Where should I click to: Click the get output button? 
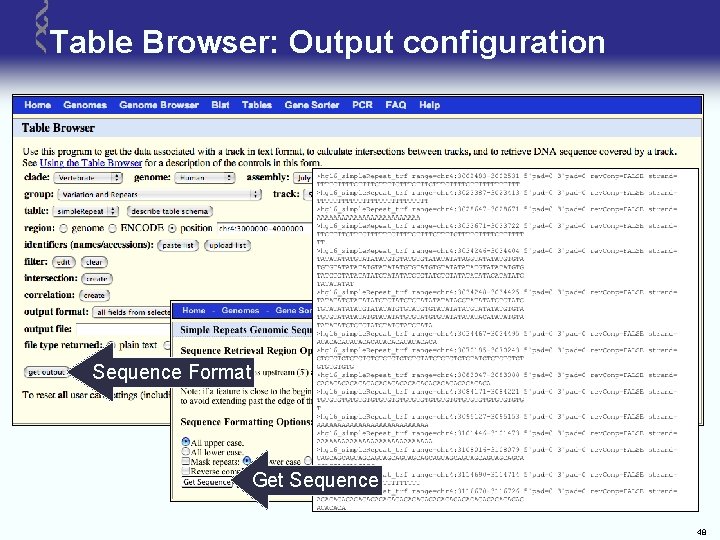[46, 372]
